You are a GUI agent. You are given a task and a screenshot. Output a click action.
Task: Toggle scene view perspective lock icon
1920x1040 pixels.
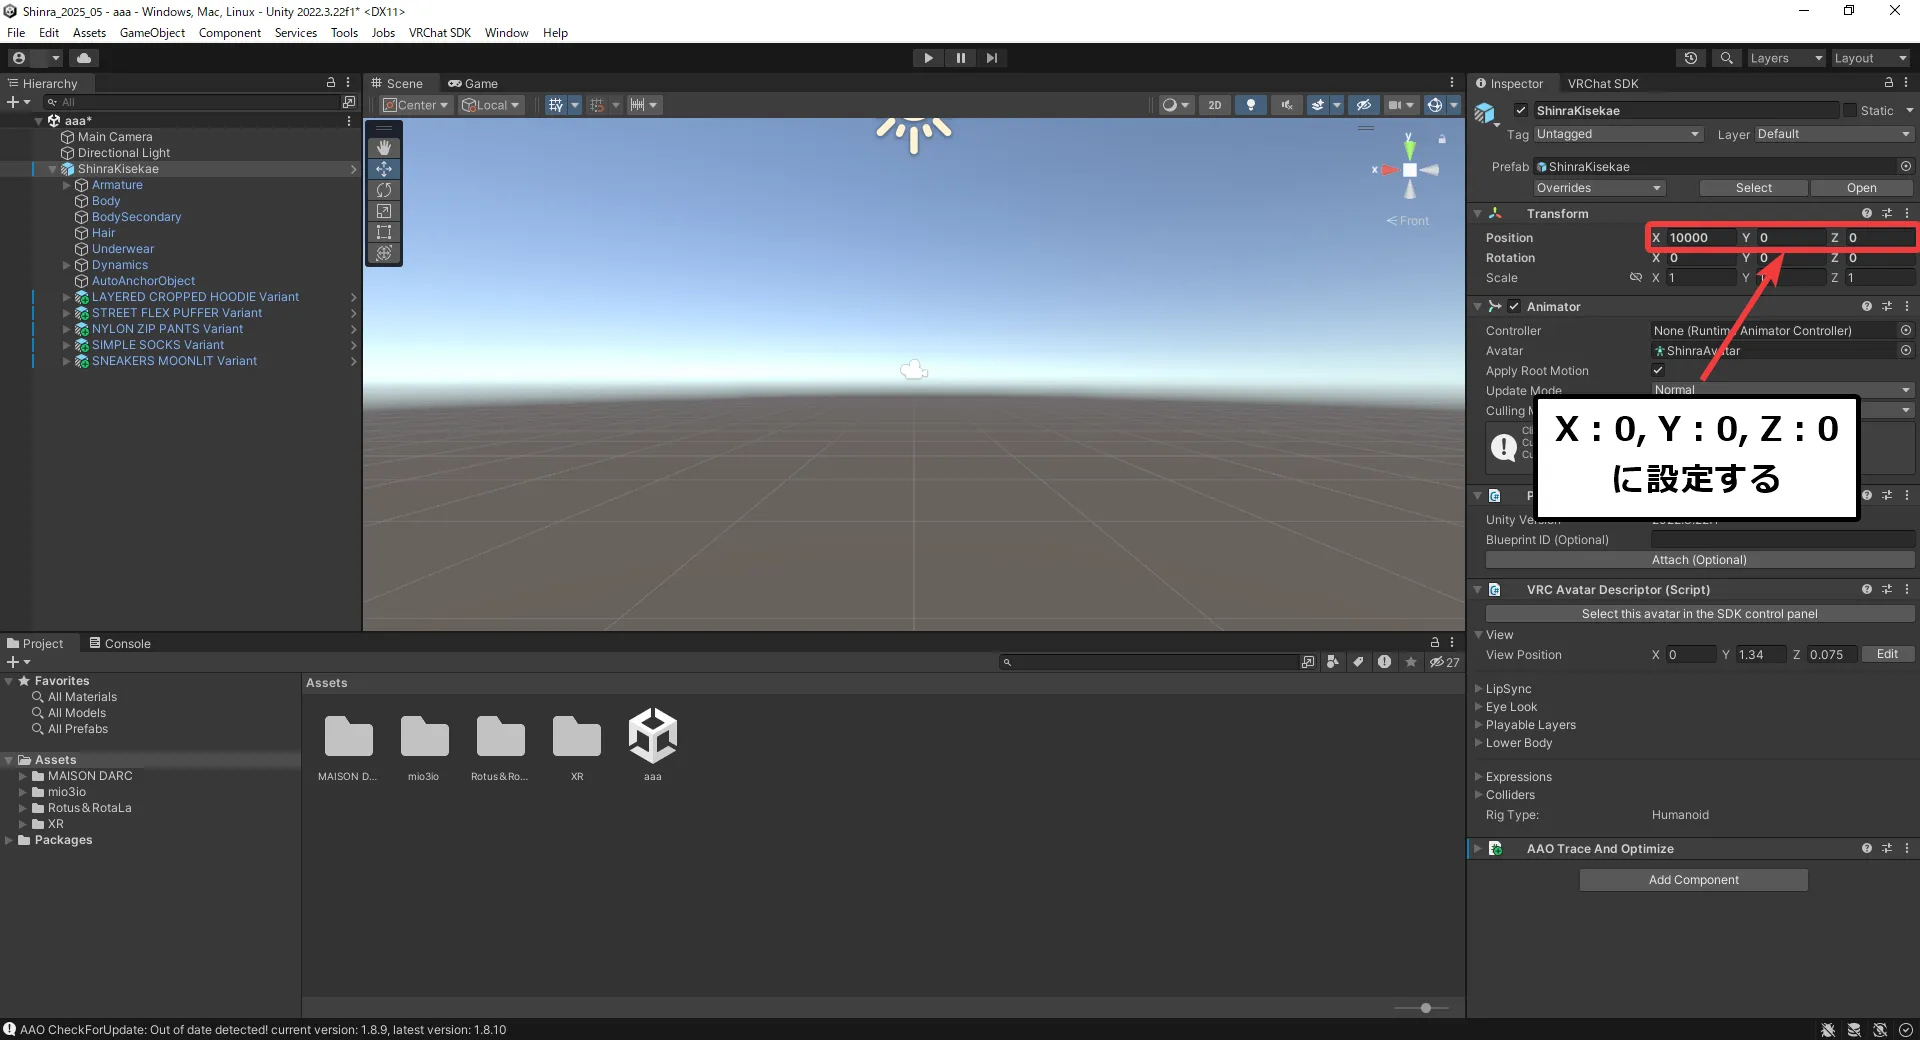1442,139
